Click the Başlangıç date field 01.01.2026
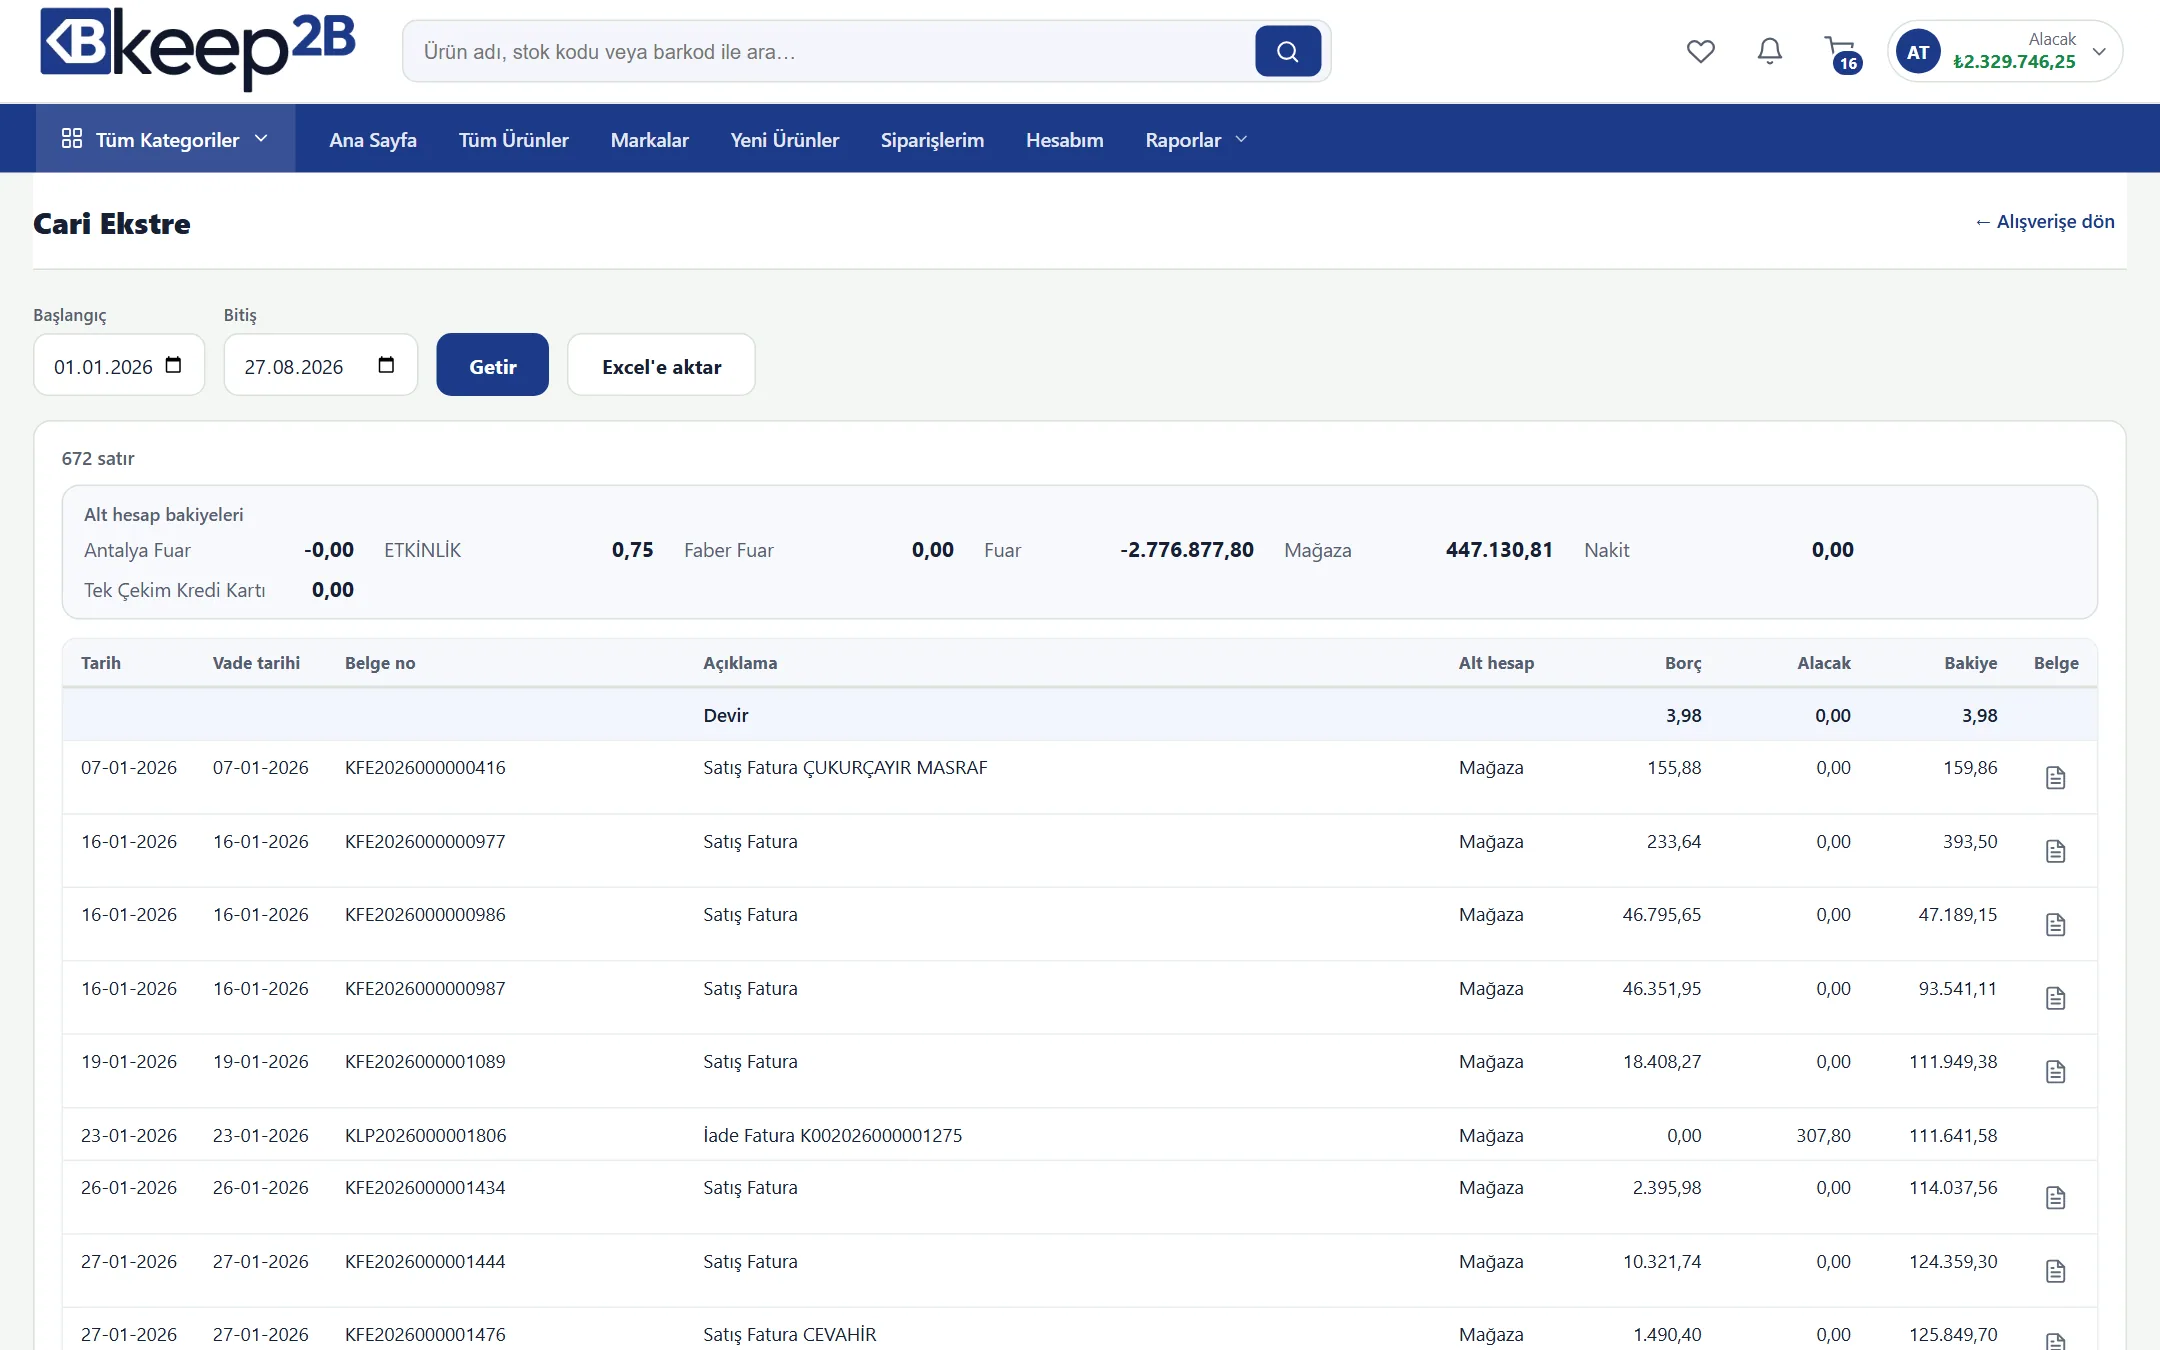The height and width of the screenshot is (1350, 2160). (119, 365)
